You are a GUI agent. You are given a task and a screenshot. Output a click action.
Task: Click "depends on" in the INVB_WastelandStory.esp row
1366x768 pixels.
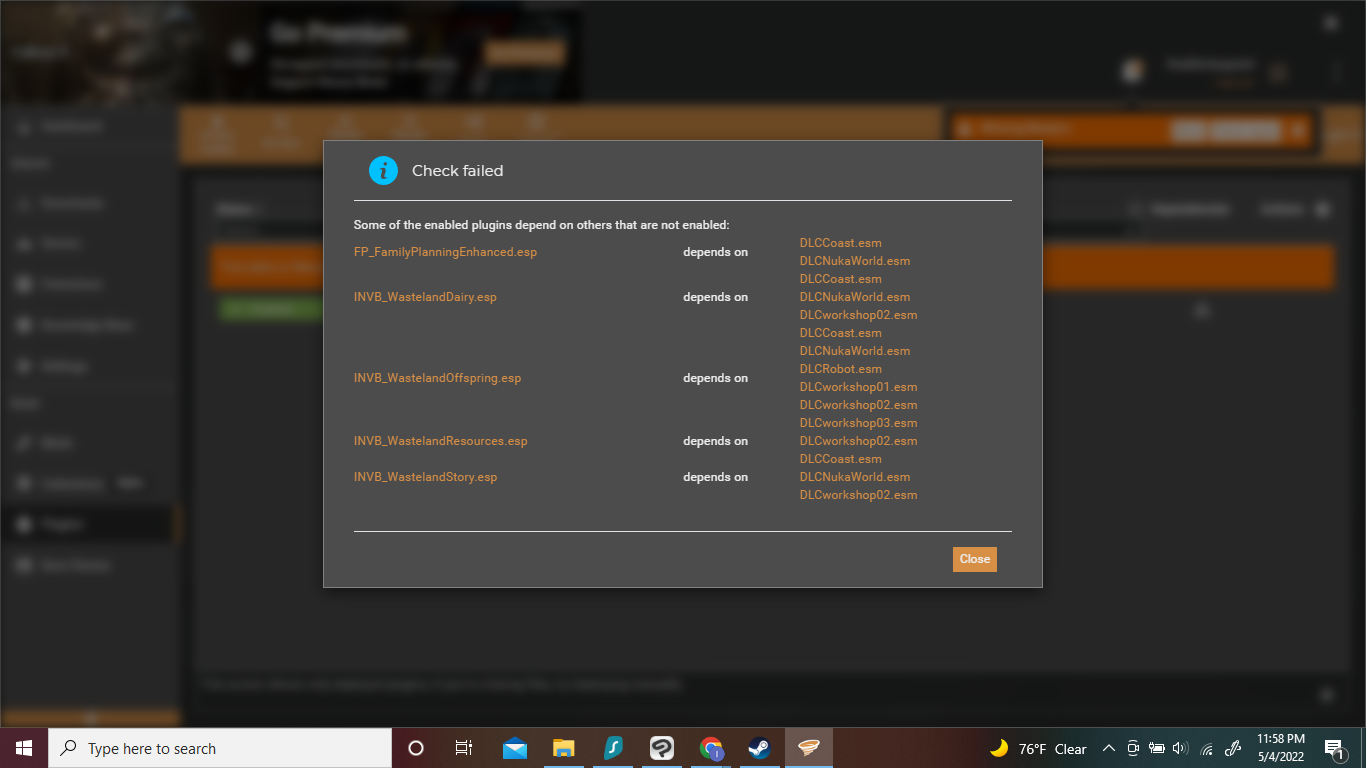pos(715,477)
